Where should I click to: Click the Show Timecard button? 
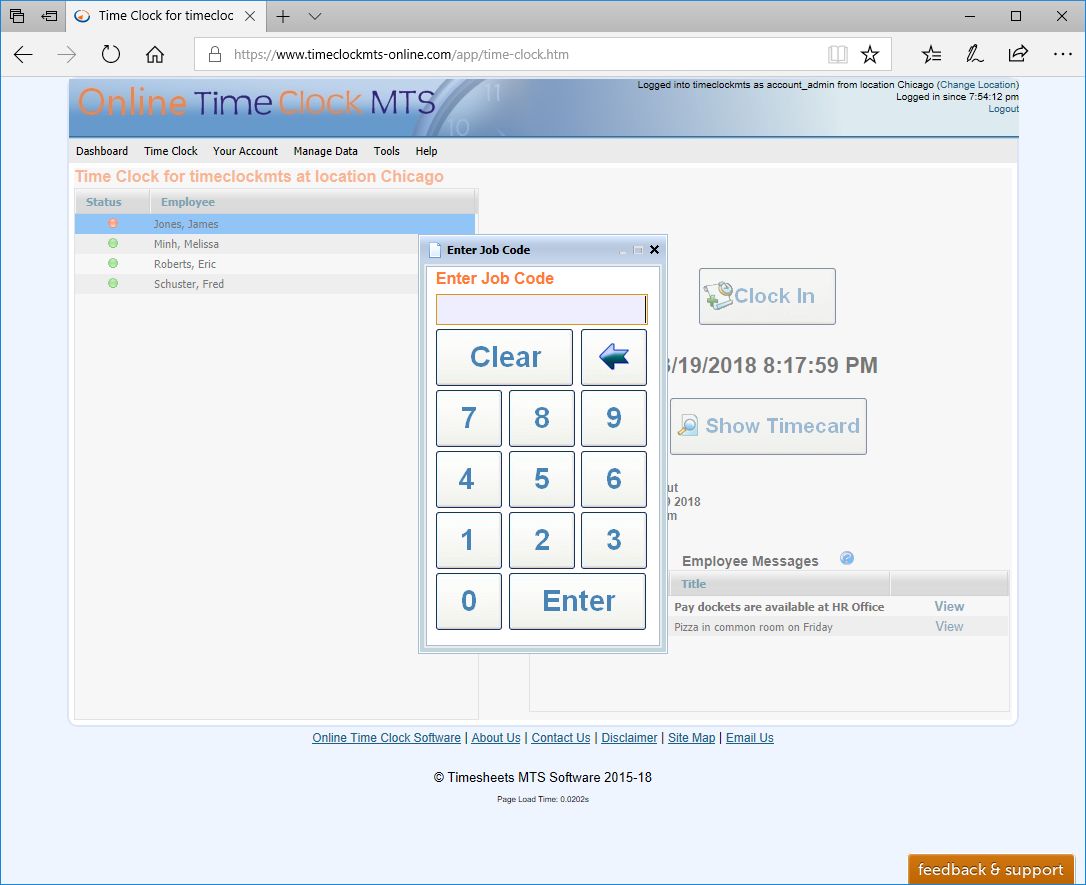pos(768,427)
